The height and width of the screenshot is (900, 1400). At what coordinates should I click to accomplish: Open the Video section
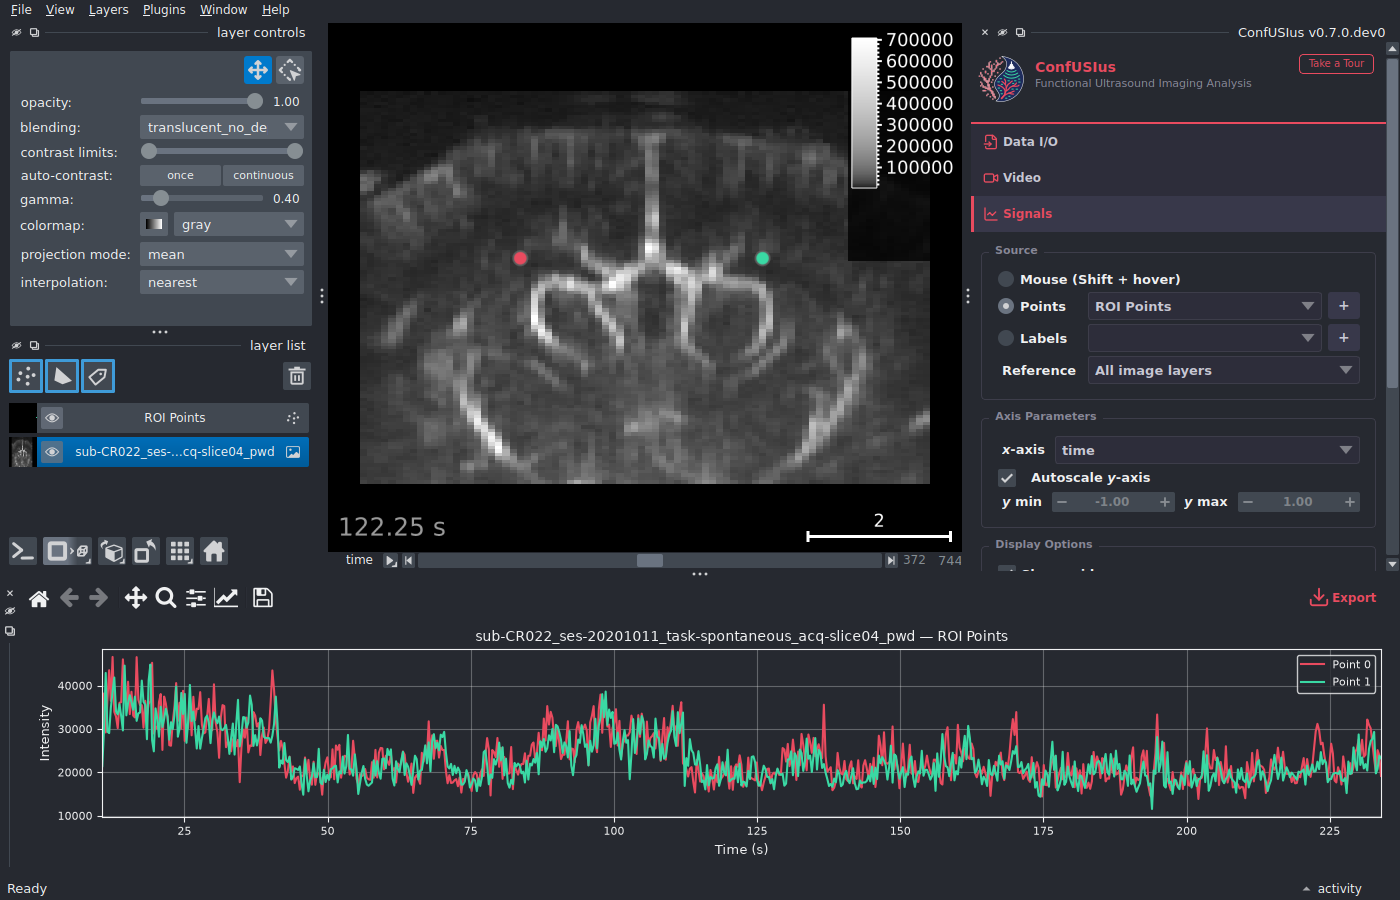point(1178,178)
